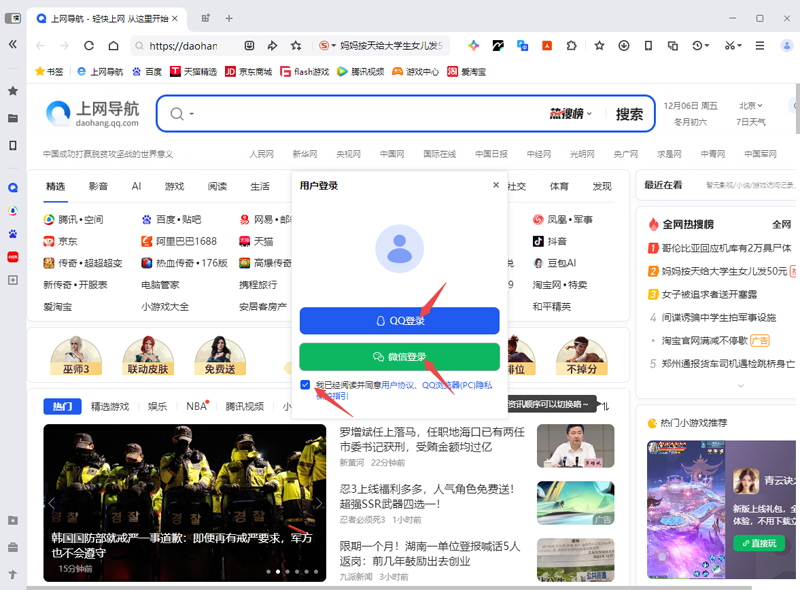Take a screenshot with the scissors tool

coord(728,46)
